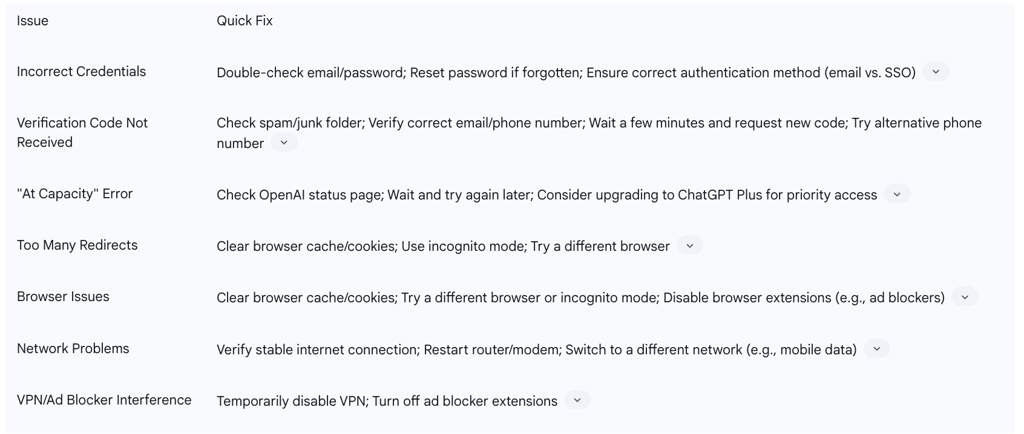
Task: Select the VPN/Ad Blocker Interference label
Action: tap(104, 400)
